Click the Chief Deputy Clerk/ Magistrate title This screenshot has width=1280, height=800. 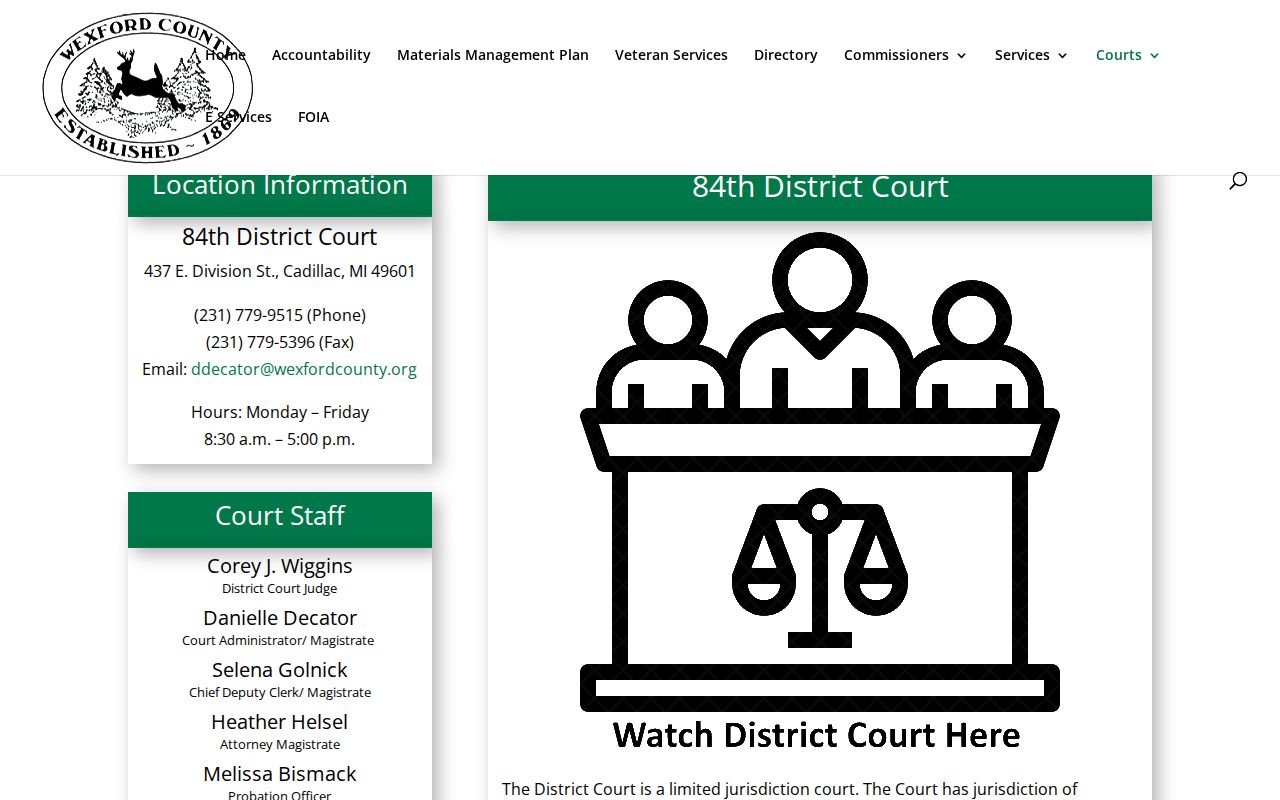(280, 693)
